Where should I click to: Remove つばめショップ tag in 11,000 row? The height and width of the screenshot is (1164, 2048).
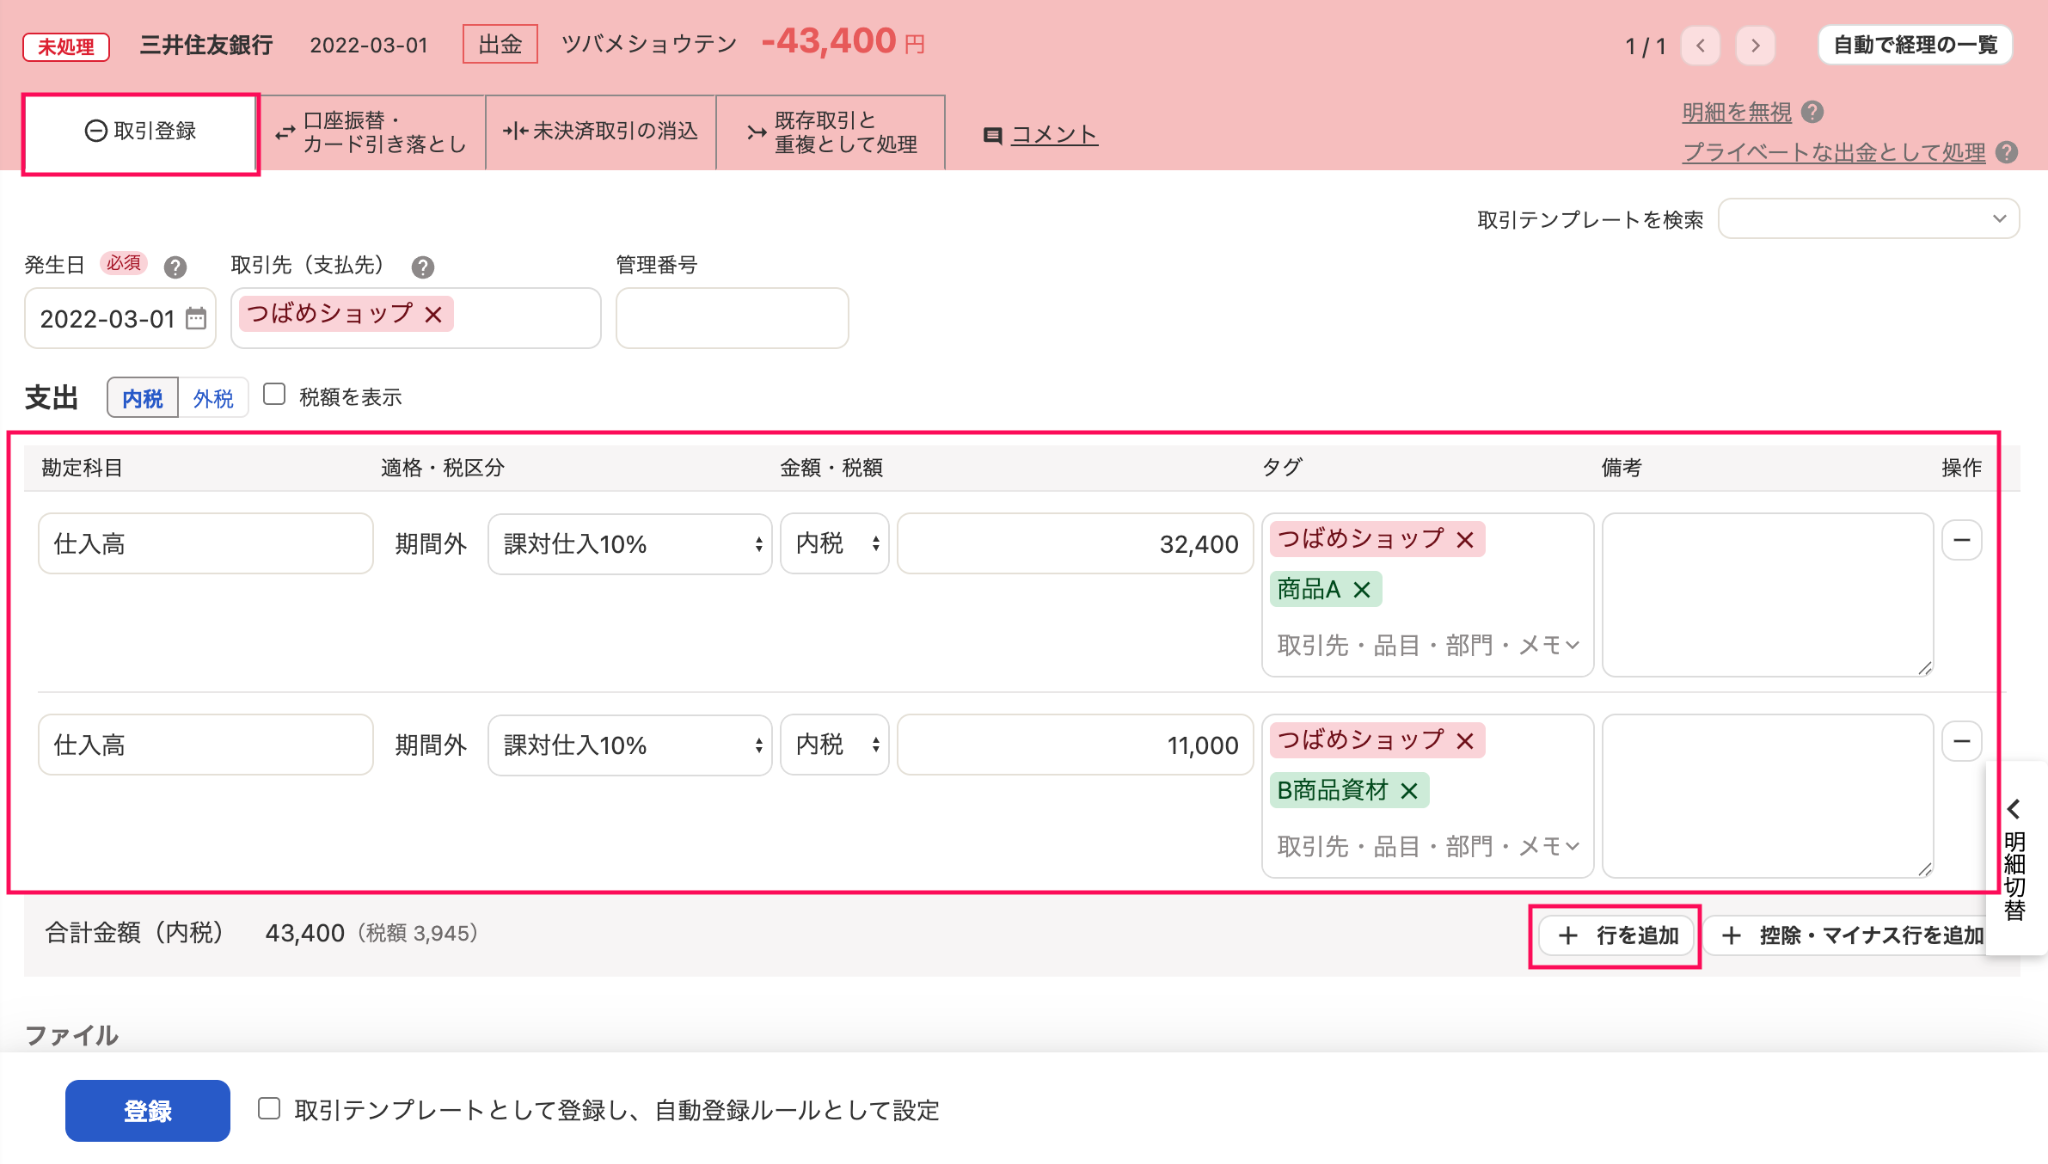click(x=1465, y=741)
